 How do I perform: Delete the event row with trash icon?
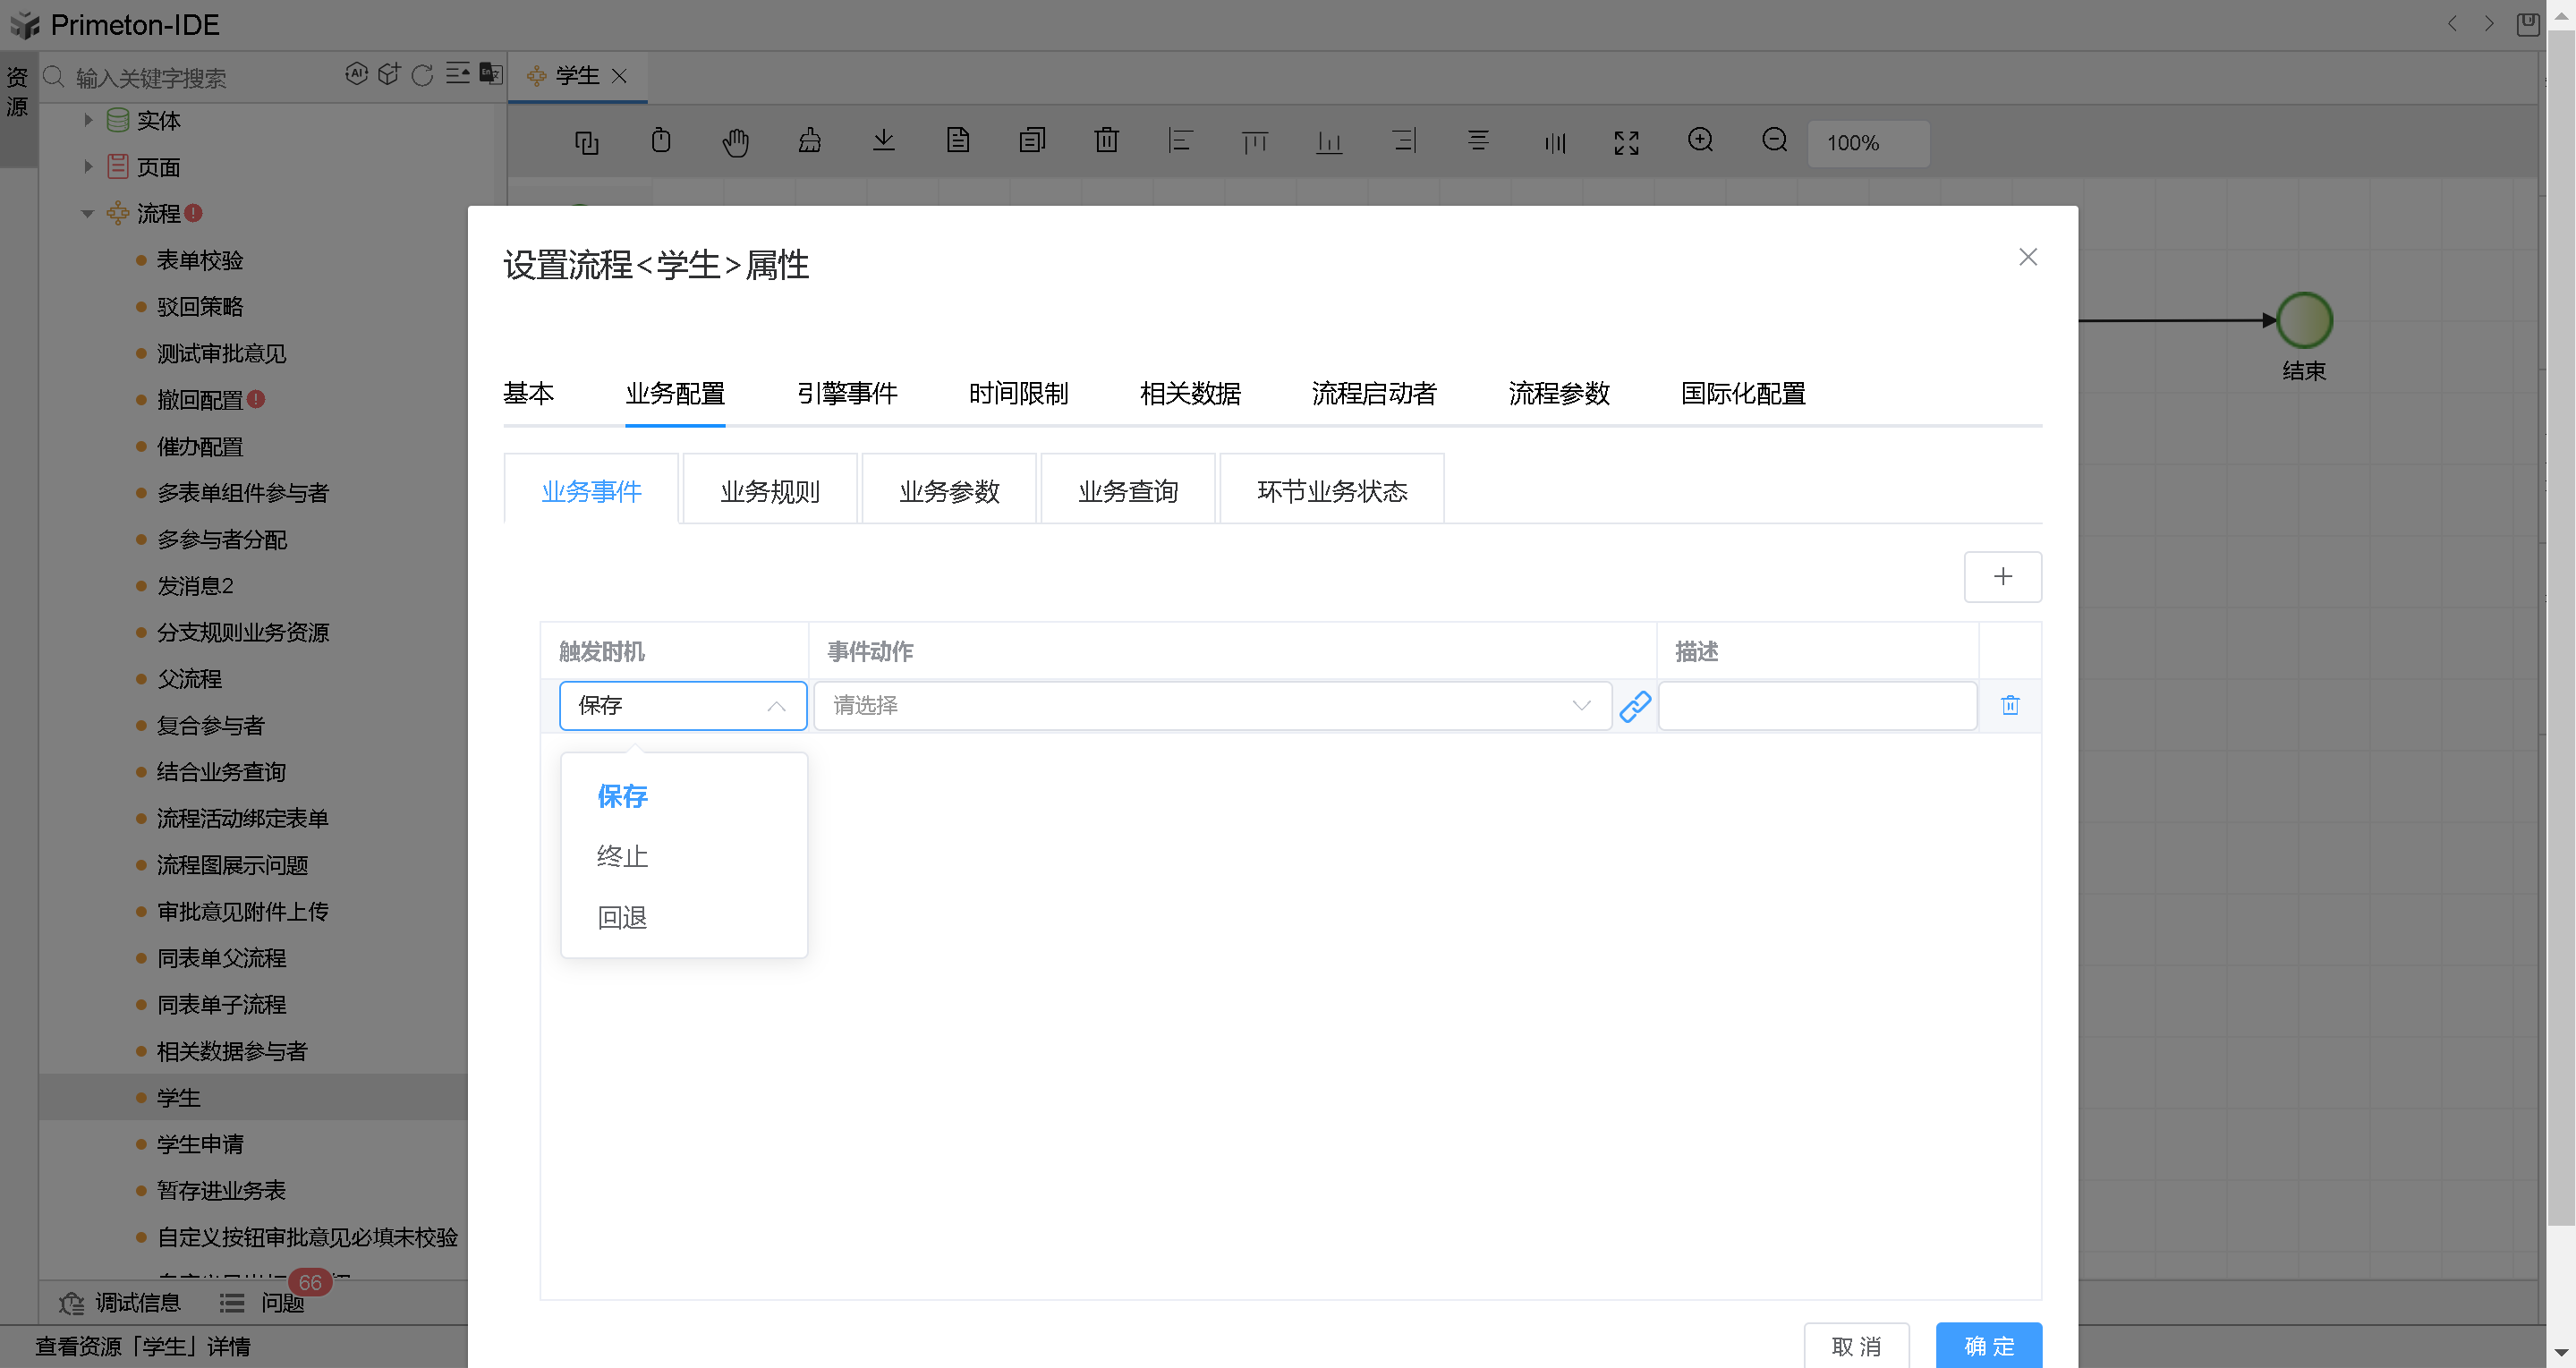2009,706
